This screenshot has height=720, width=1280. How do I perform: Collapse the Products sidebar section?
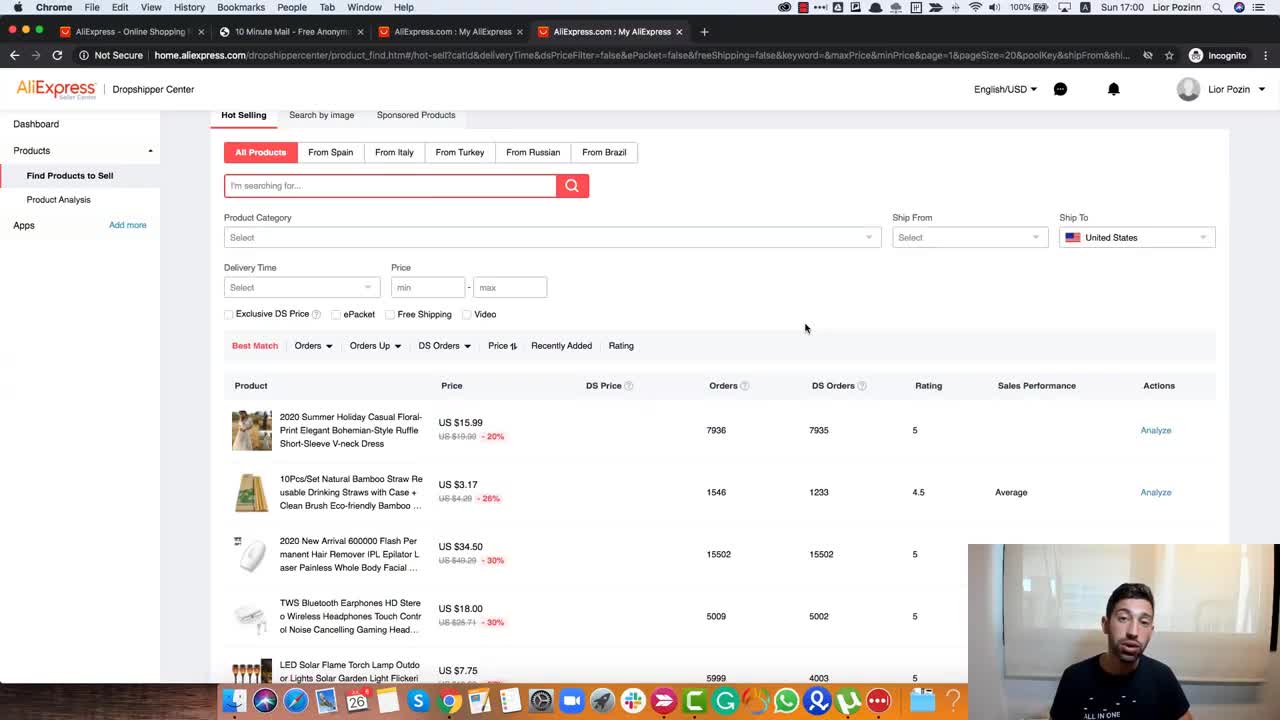point(150,151)
